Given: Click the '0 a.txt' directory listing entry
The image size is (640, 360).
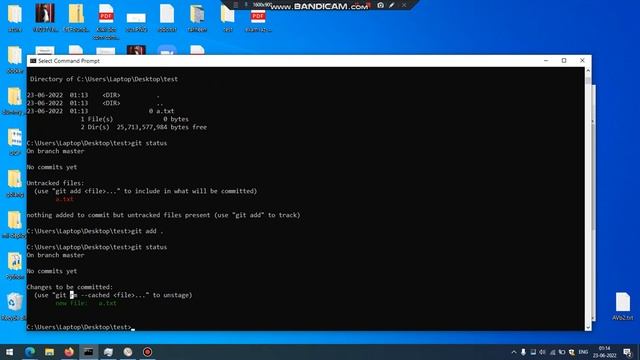Looking at the screenshot, I should pos(162,111).
